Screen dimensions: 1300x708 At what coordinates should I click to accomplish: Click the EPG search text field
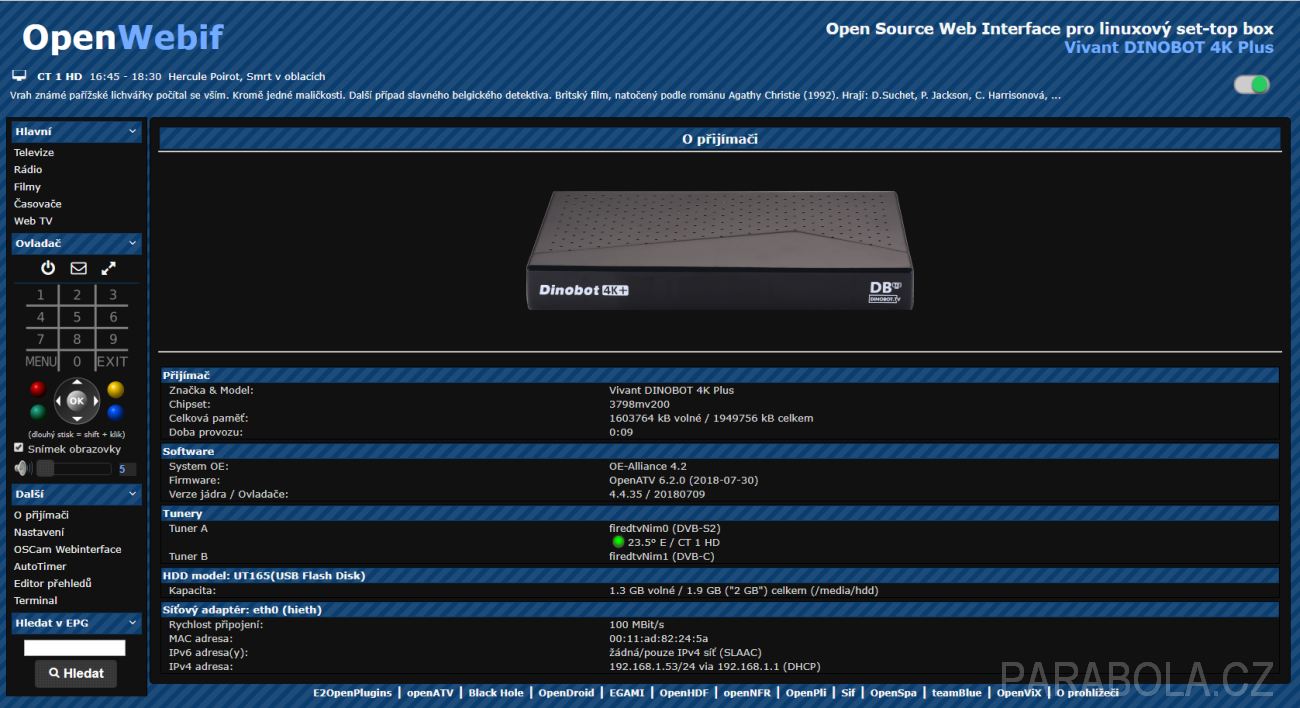75,648
